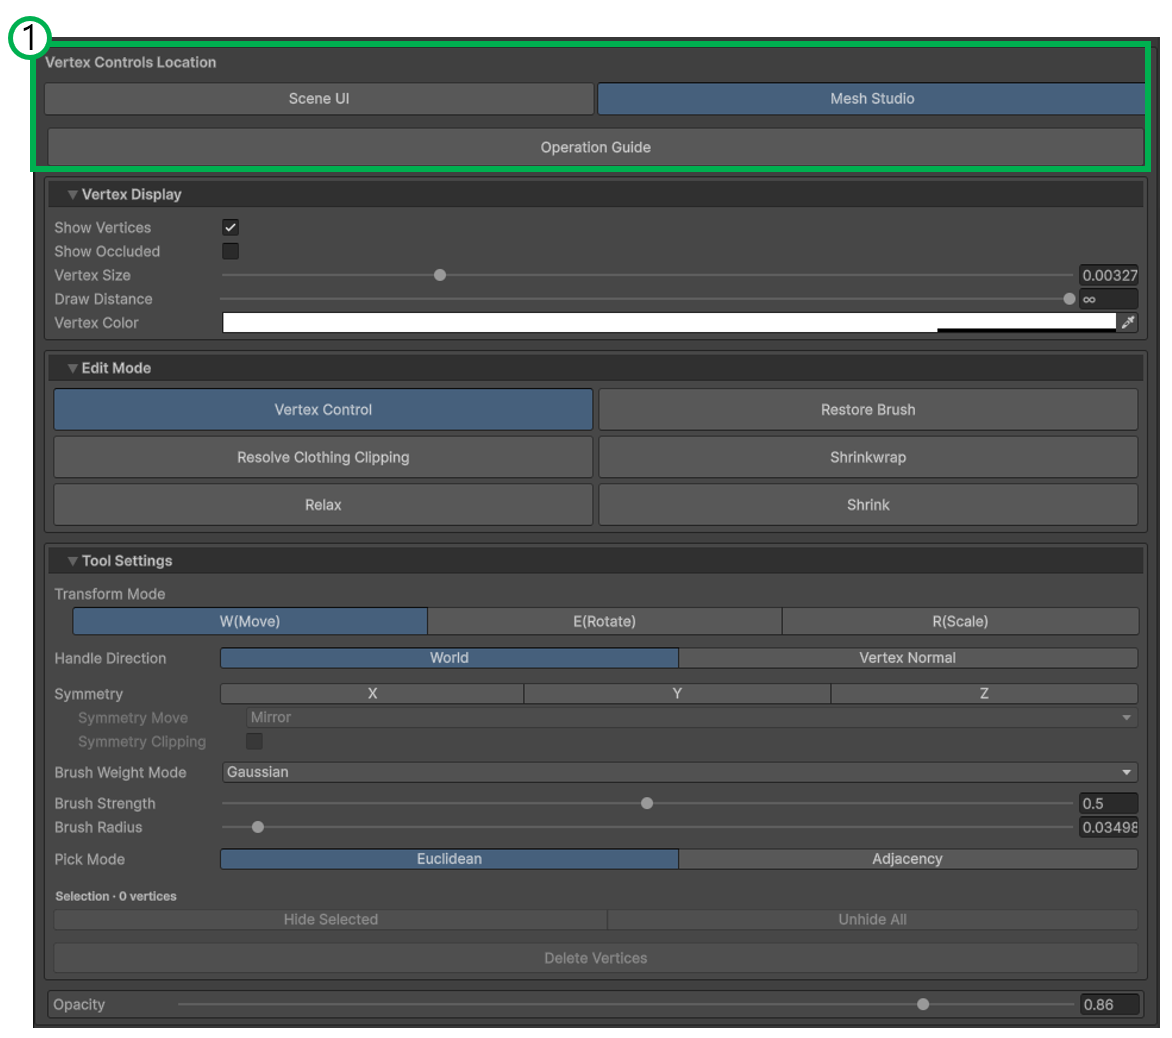Click the 'Selection · 0 vertices' text
The height and width of the screenshot is (1038, 1172).
(116, 896)
